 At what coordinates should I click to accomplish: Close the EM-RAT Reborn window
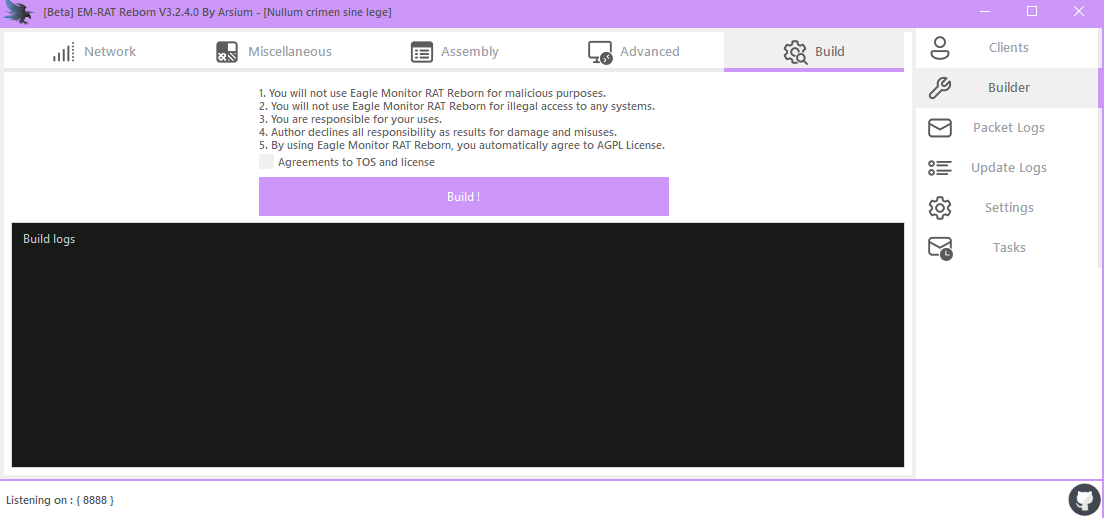[1078, 12]
